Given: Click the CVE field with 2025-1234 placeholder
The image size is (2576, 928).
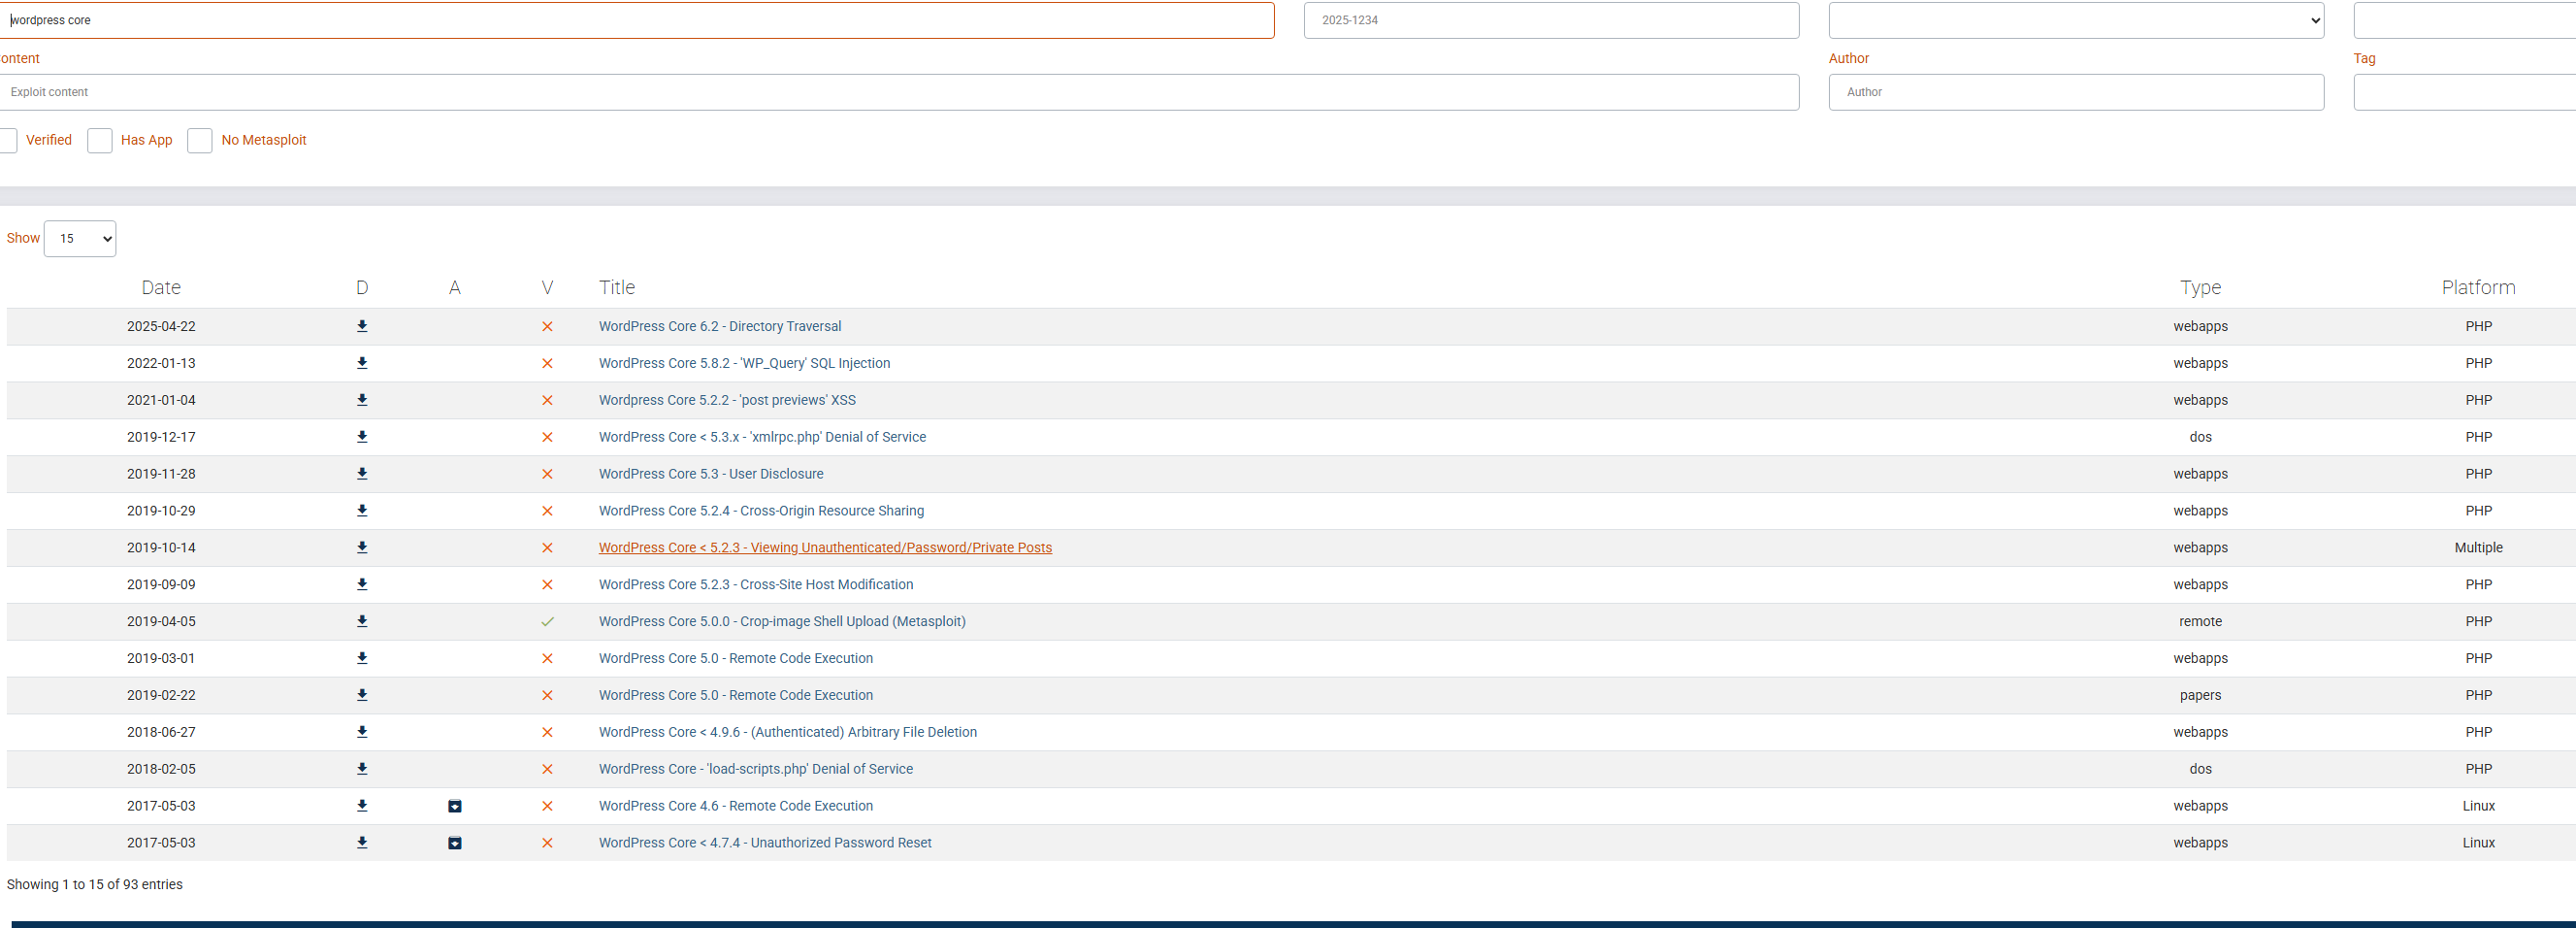Looking at the screenshot, I should tap(1551, 20).
